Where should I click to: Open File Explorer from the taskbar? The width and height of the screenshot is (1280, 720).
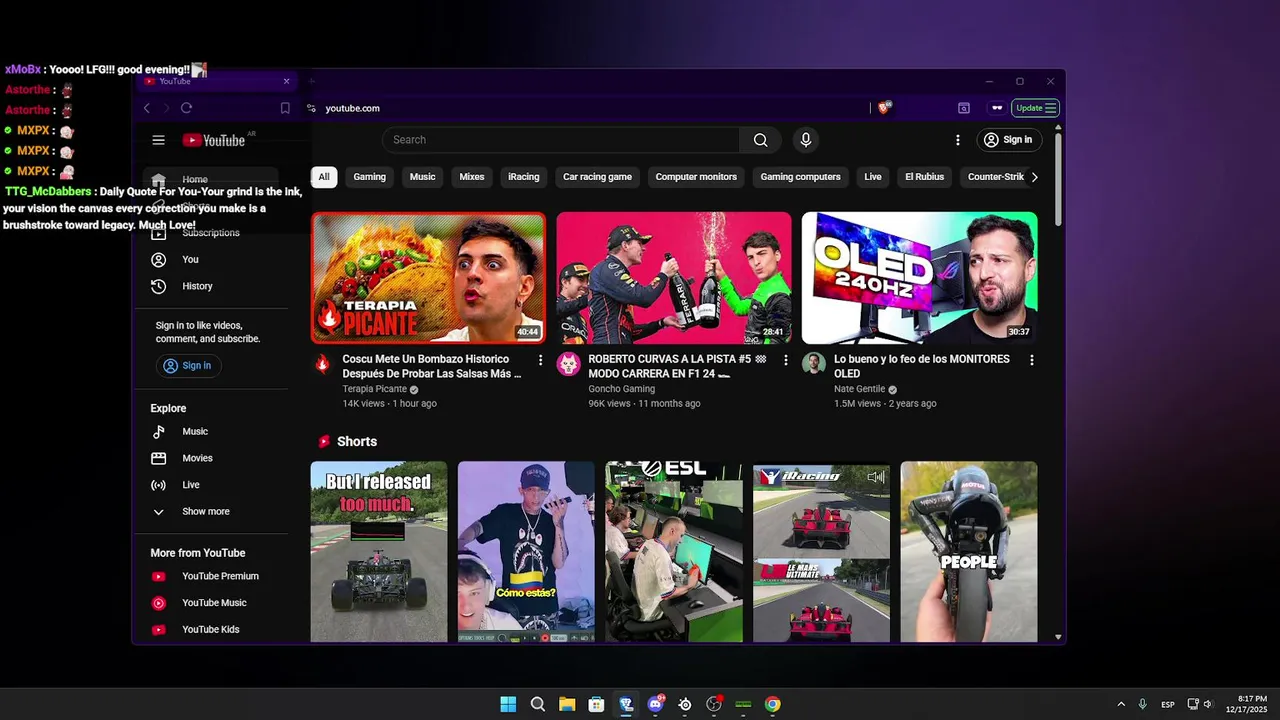click(x=567, y=704)
